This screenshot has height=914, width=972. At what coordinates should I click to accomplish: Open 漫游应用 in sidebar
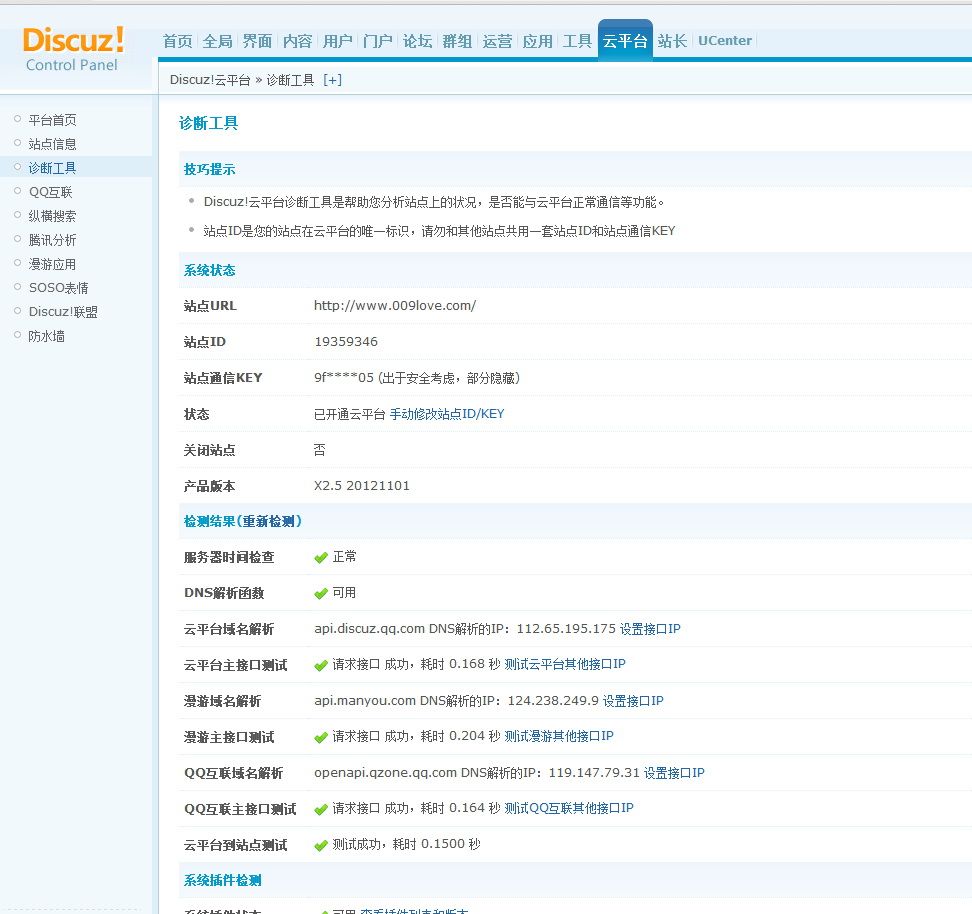(x=53, y=264)
